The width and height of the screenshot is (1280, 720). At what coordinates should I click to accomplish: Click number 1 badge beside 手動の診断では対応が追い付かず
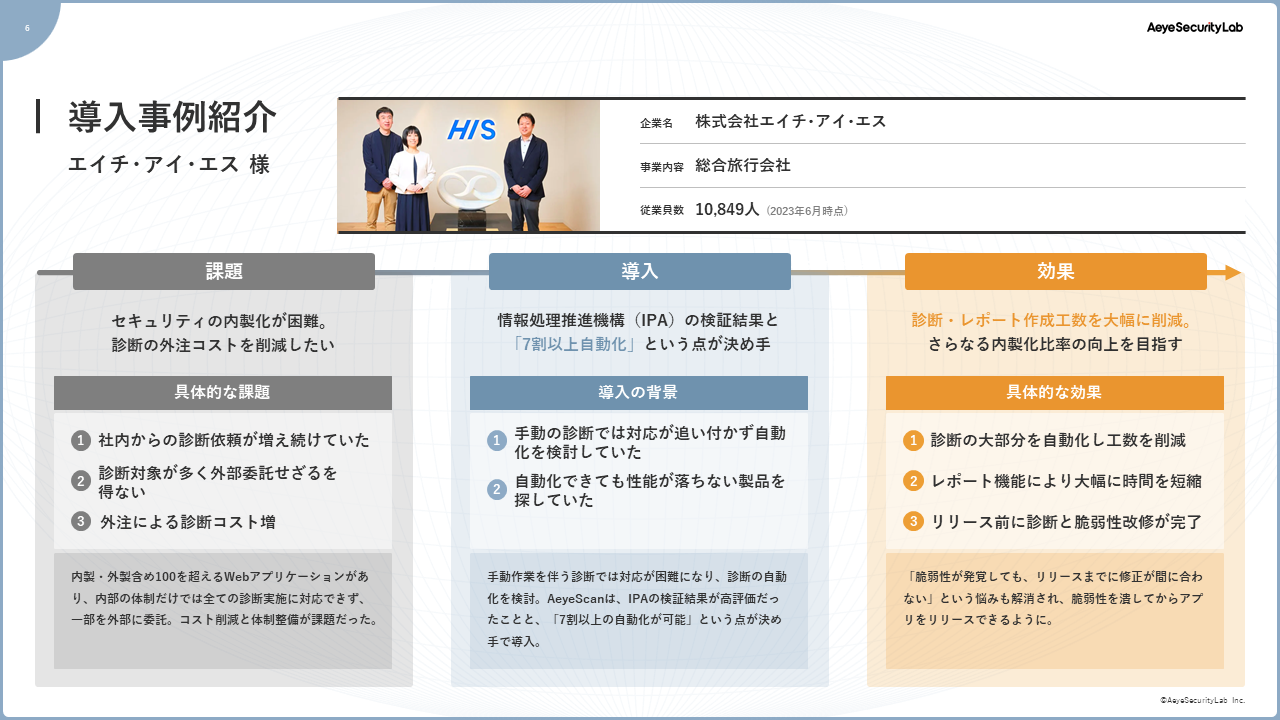coord(497,441)
